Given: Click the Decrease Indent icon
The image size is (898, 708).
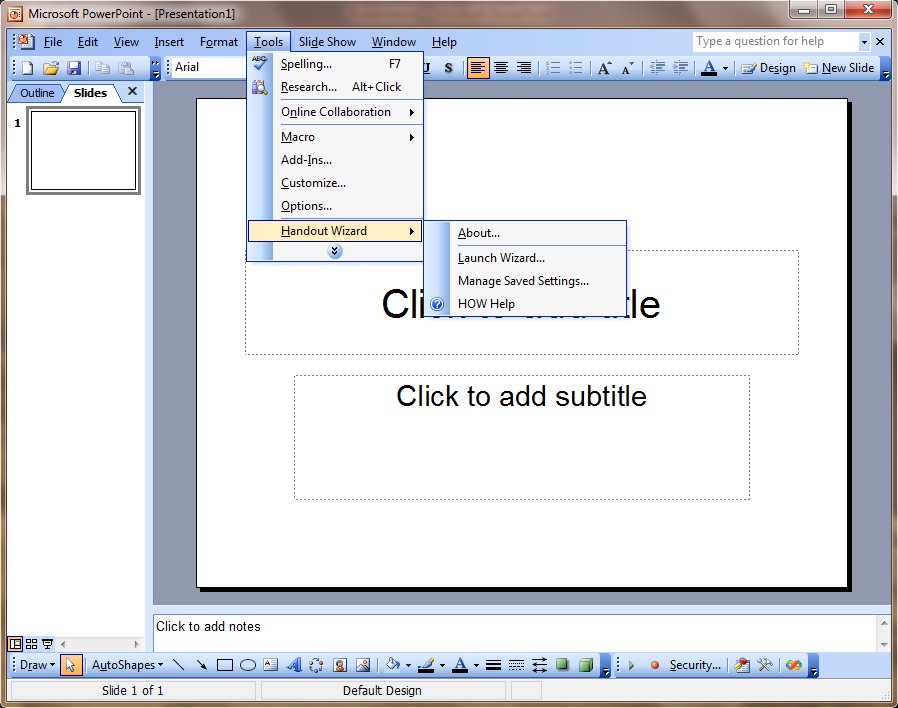Looking at the screenshot, I should (x=657, y=68).
